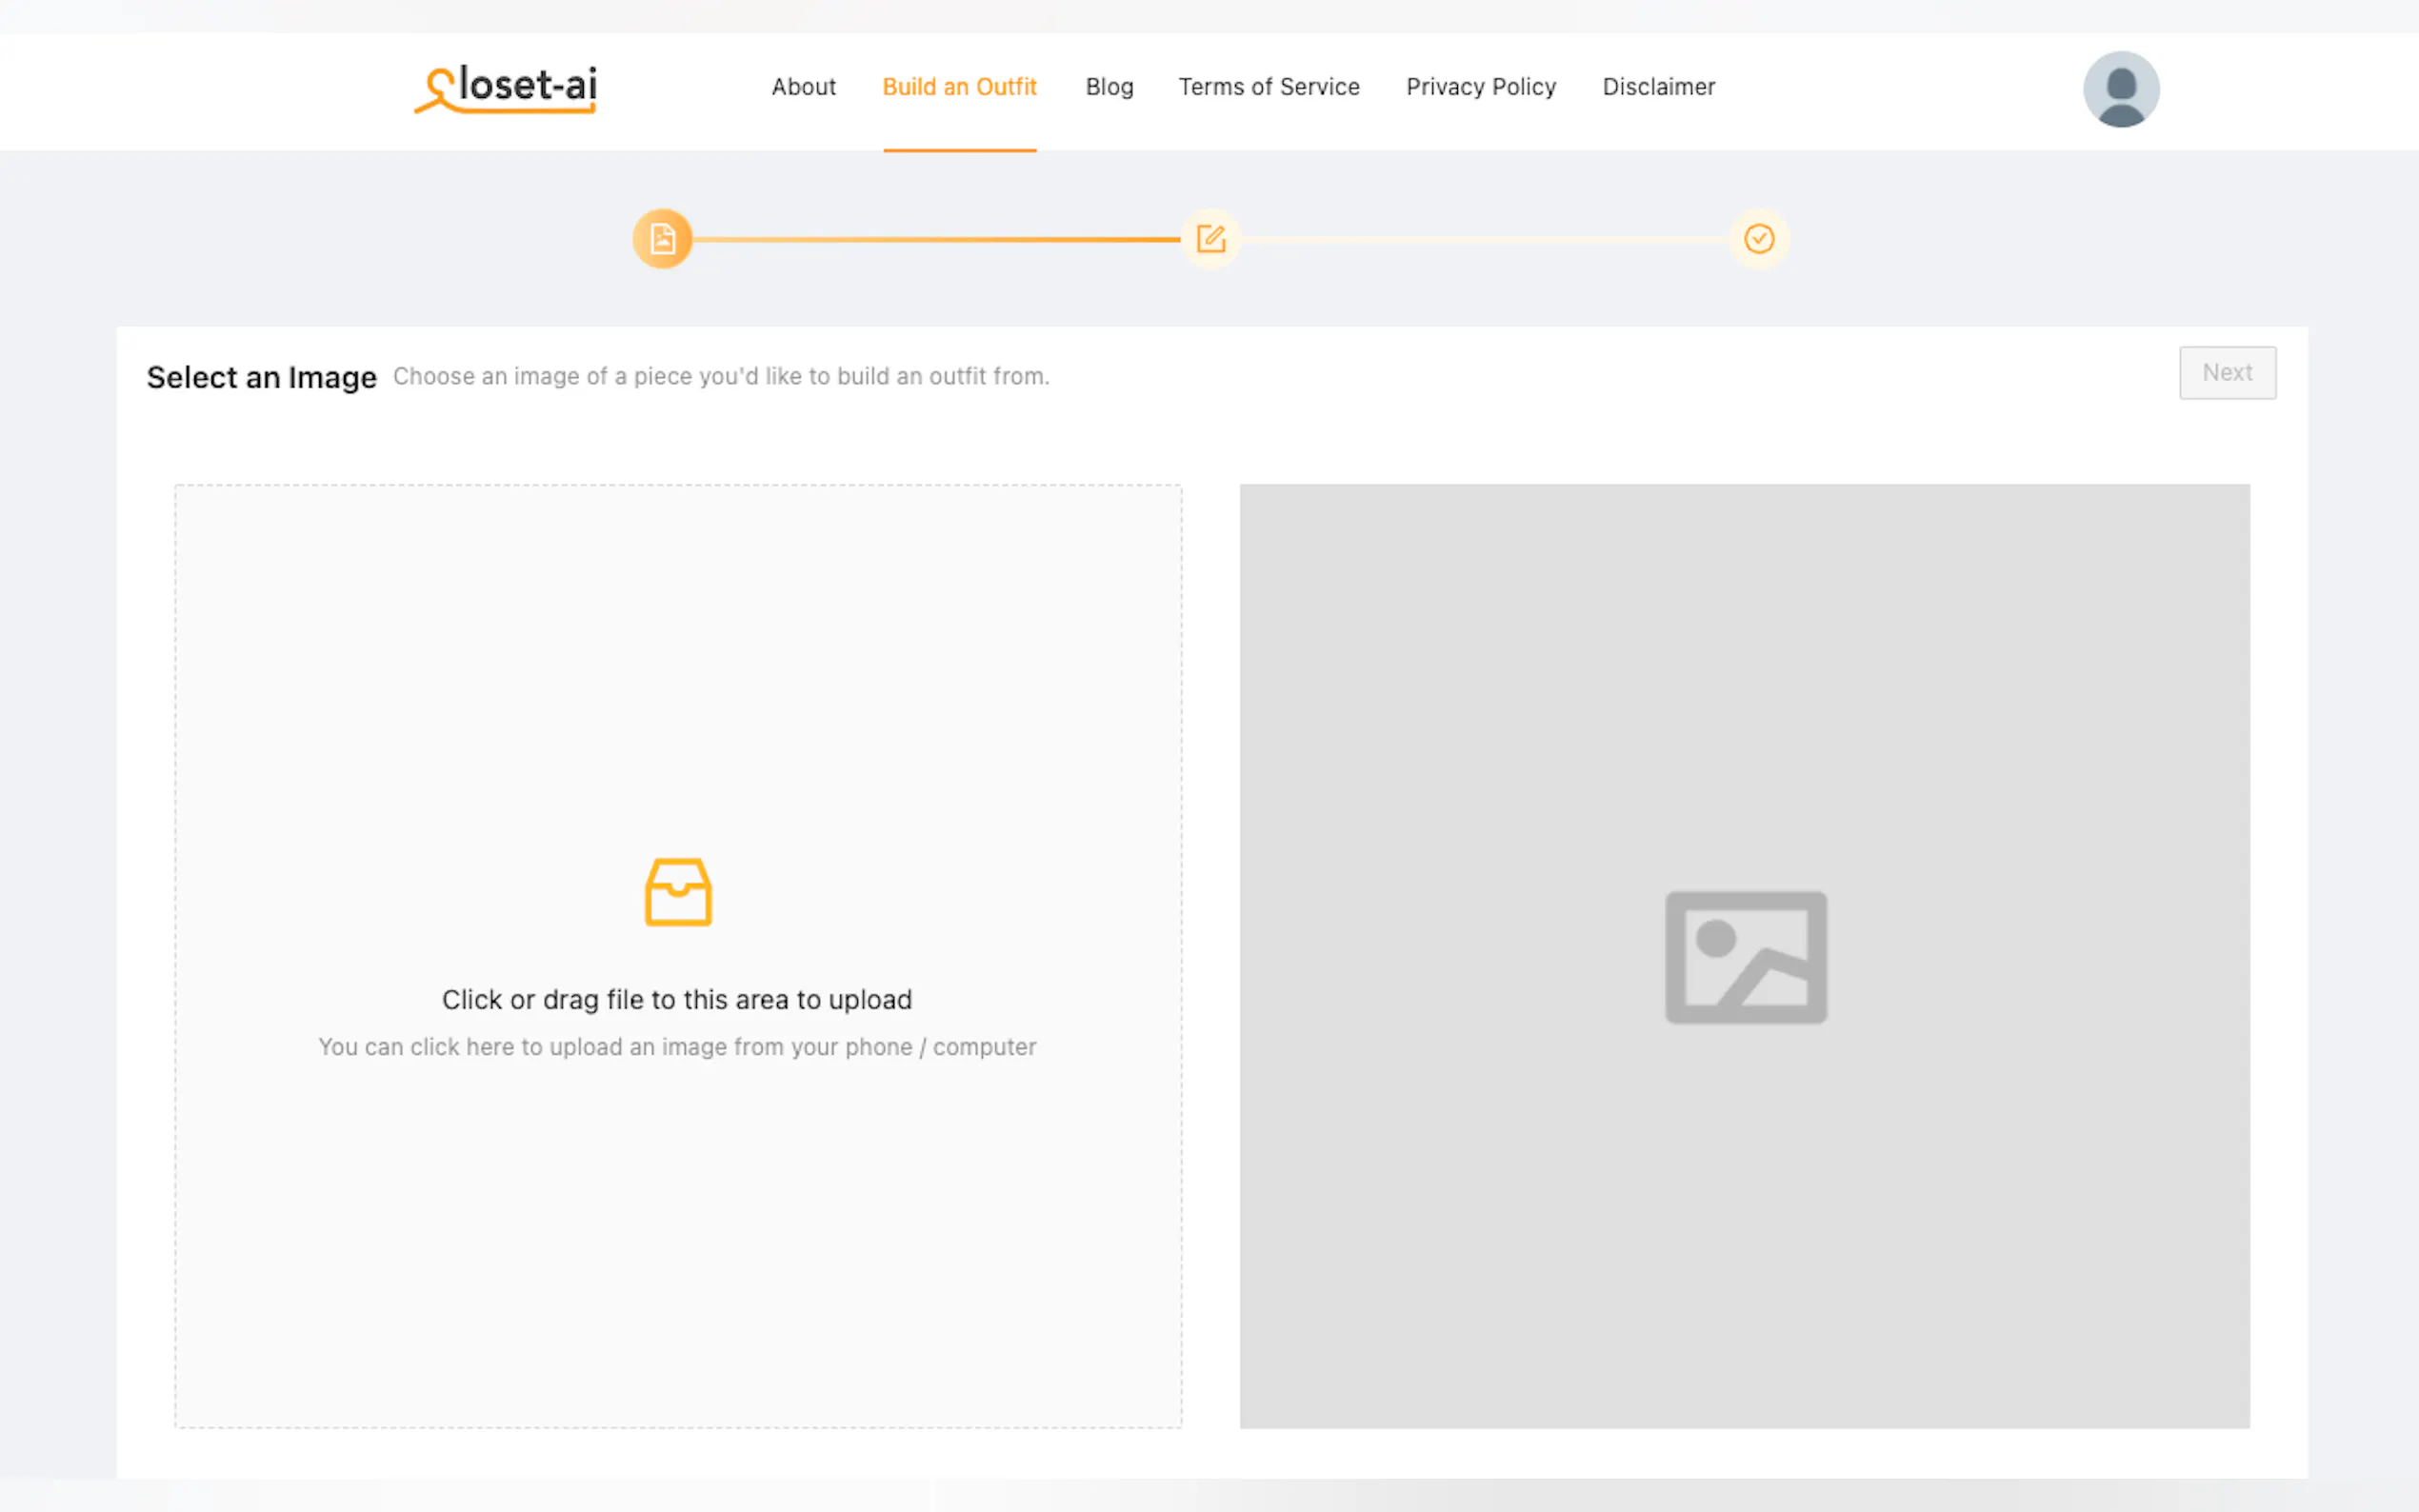
Task: Open Terms of Service link
Action: (1268, 87)
